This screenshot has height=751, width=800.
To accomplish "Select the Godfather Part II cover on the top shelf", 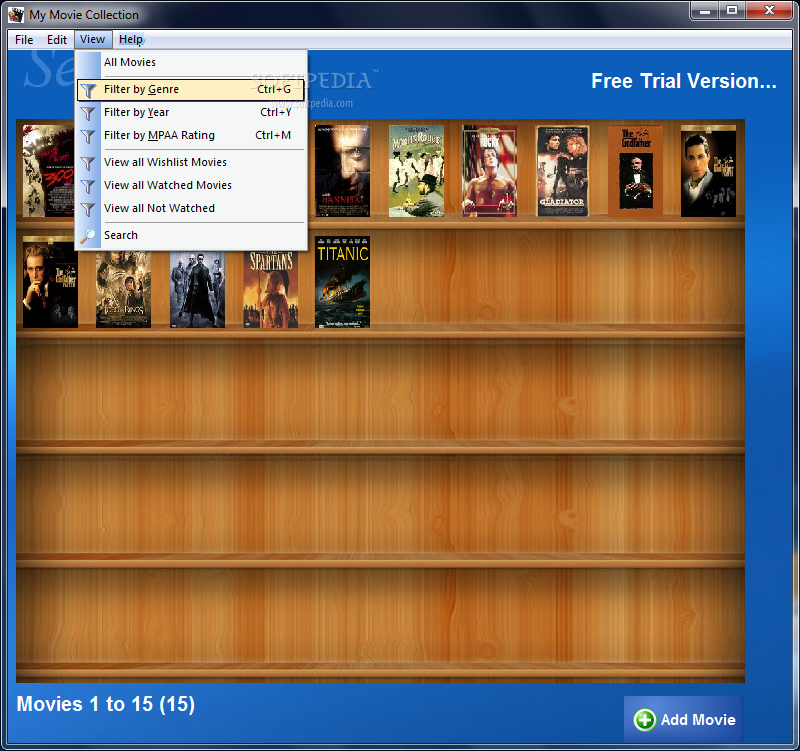I will (x=708, y=171).
